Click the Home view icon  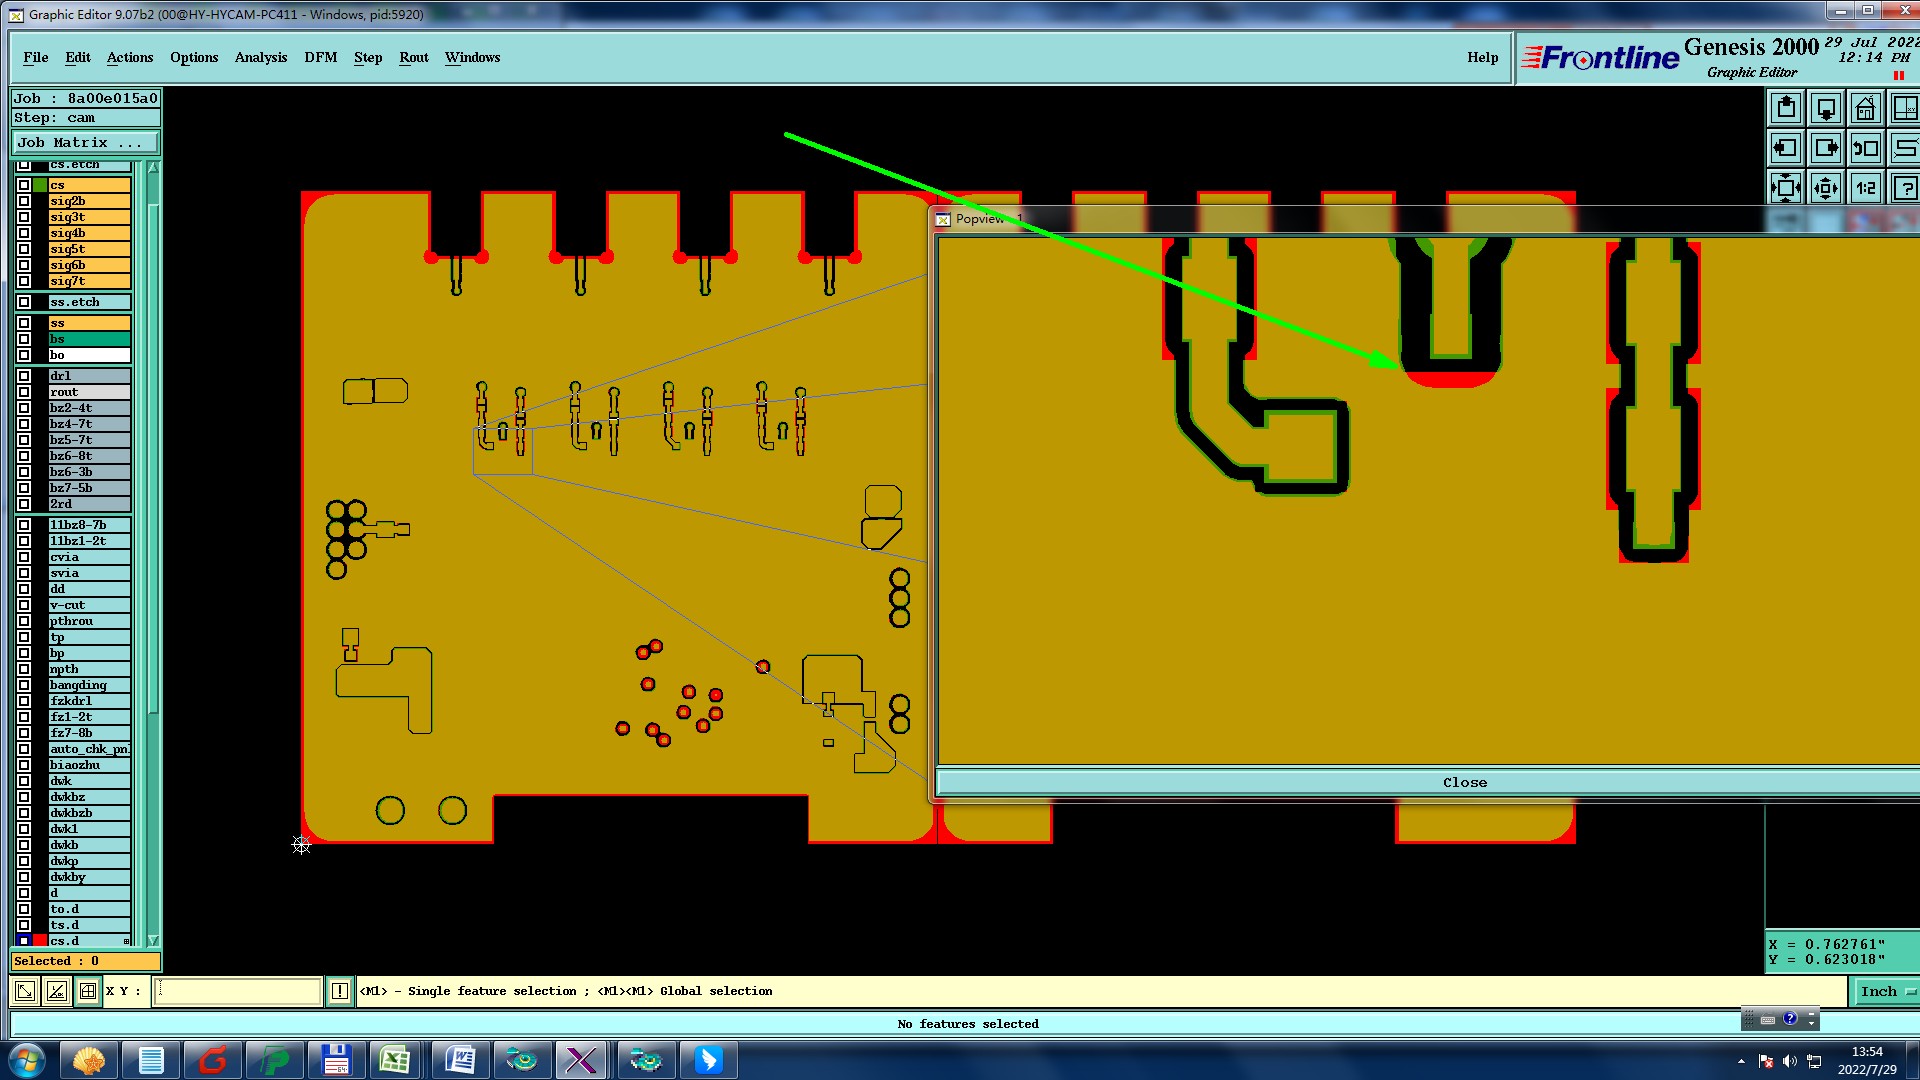1865,108
